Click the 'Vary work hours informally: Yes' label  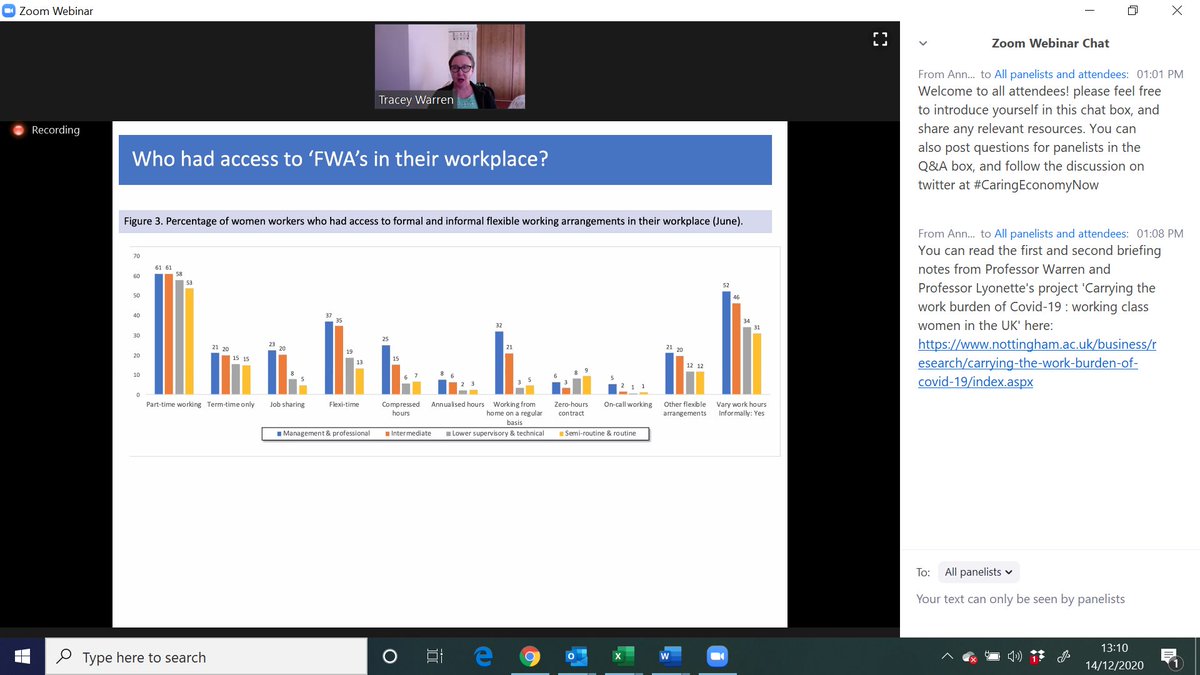coord(741,408)
